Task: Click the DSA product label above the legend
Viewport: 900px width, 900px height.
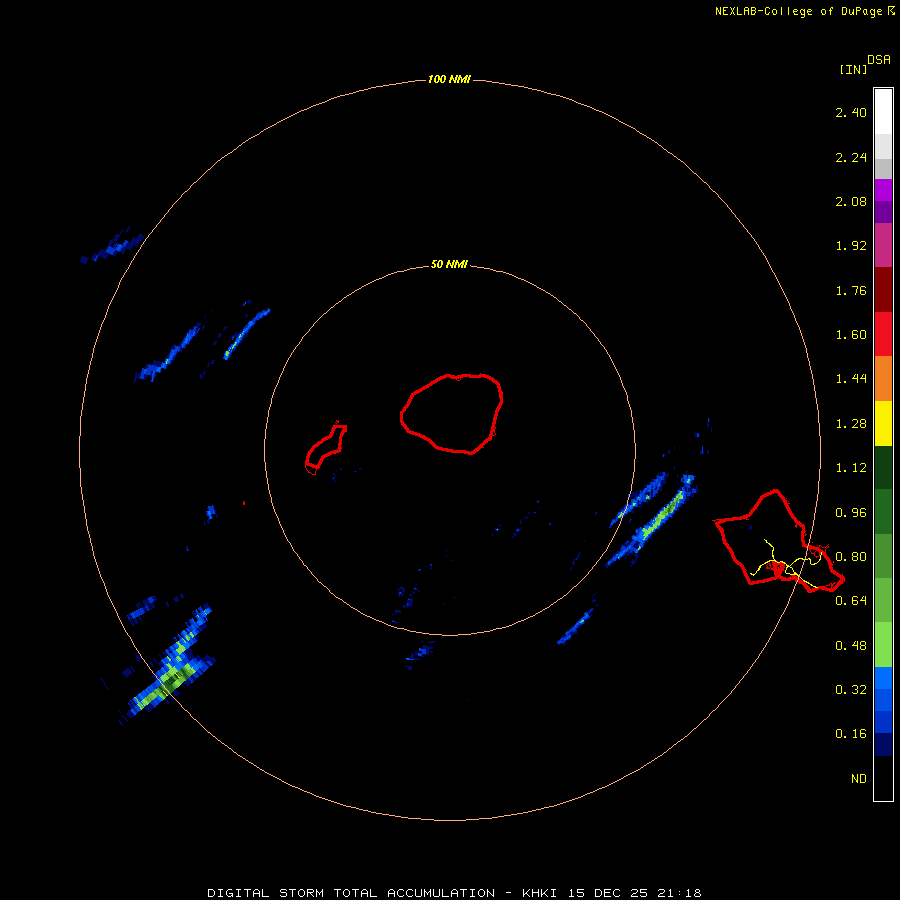Action: (879, 60)
